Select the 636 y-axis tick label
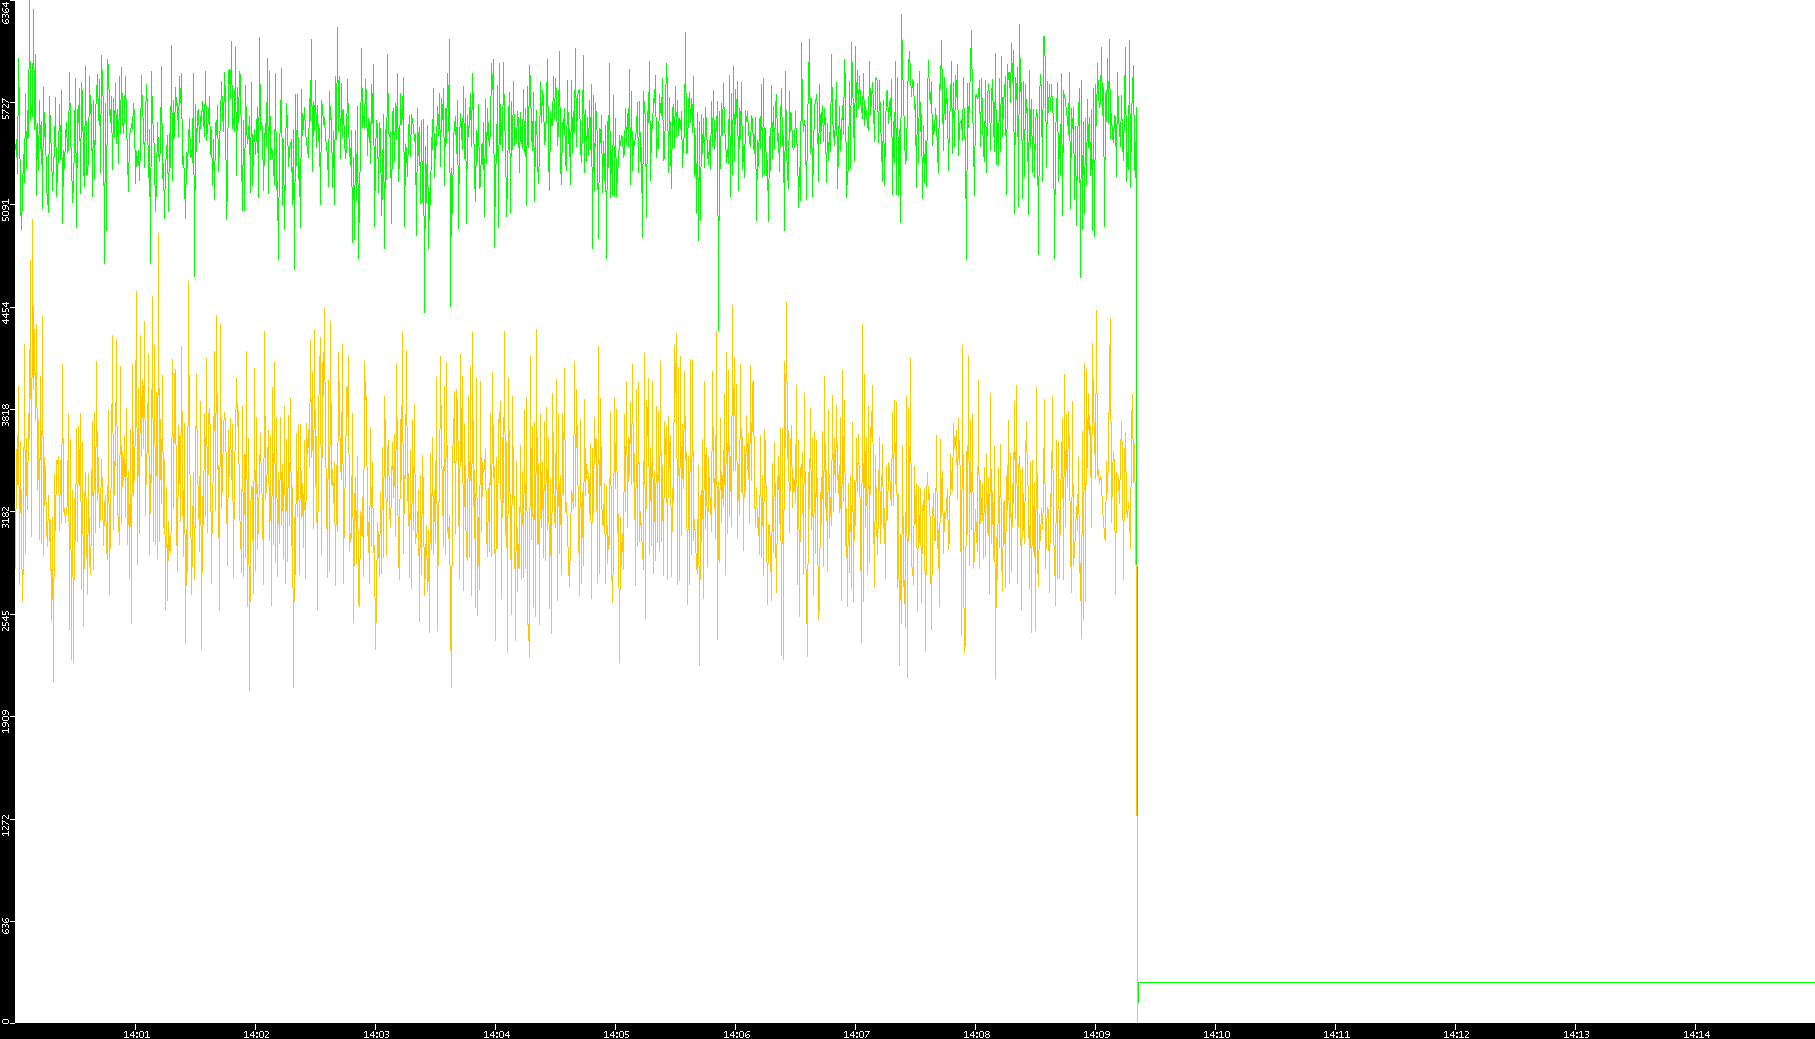 point(6,926)
